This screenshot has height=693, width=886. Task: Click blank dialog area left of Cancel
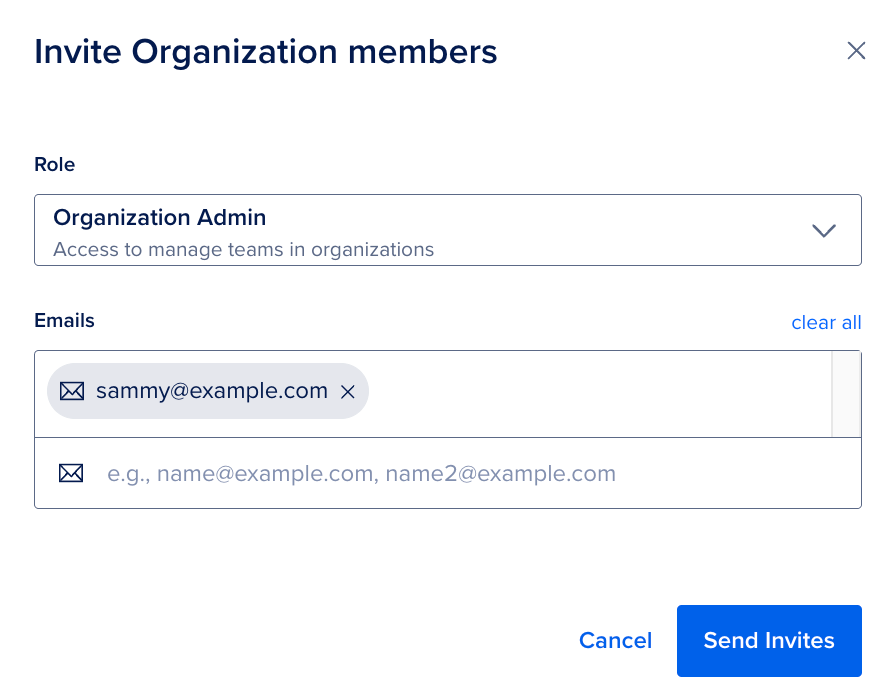300,640
